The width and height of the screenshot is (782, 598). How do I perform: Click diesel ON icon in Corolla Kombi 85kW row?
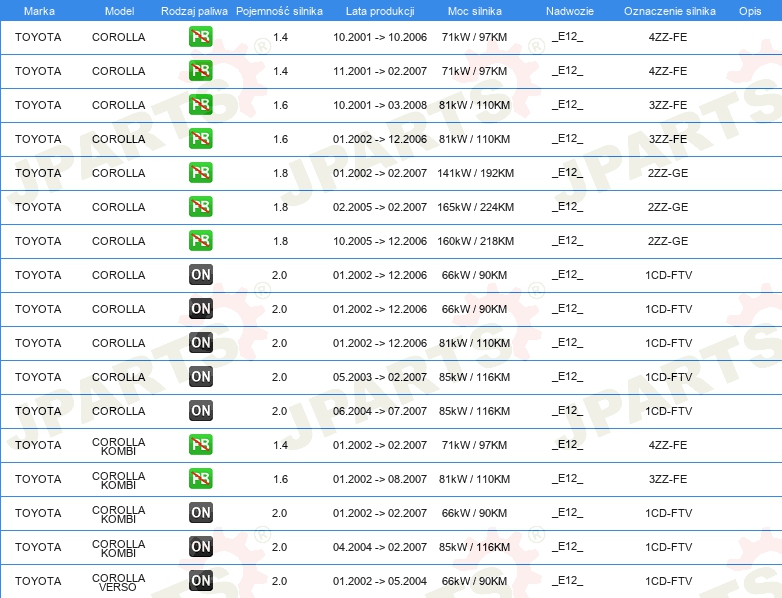coord(200,546)
